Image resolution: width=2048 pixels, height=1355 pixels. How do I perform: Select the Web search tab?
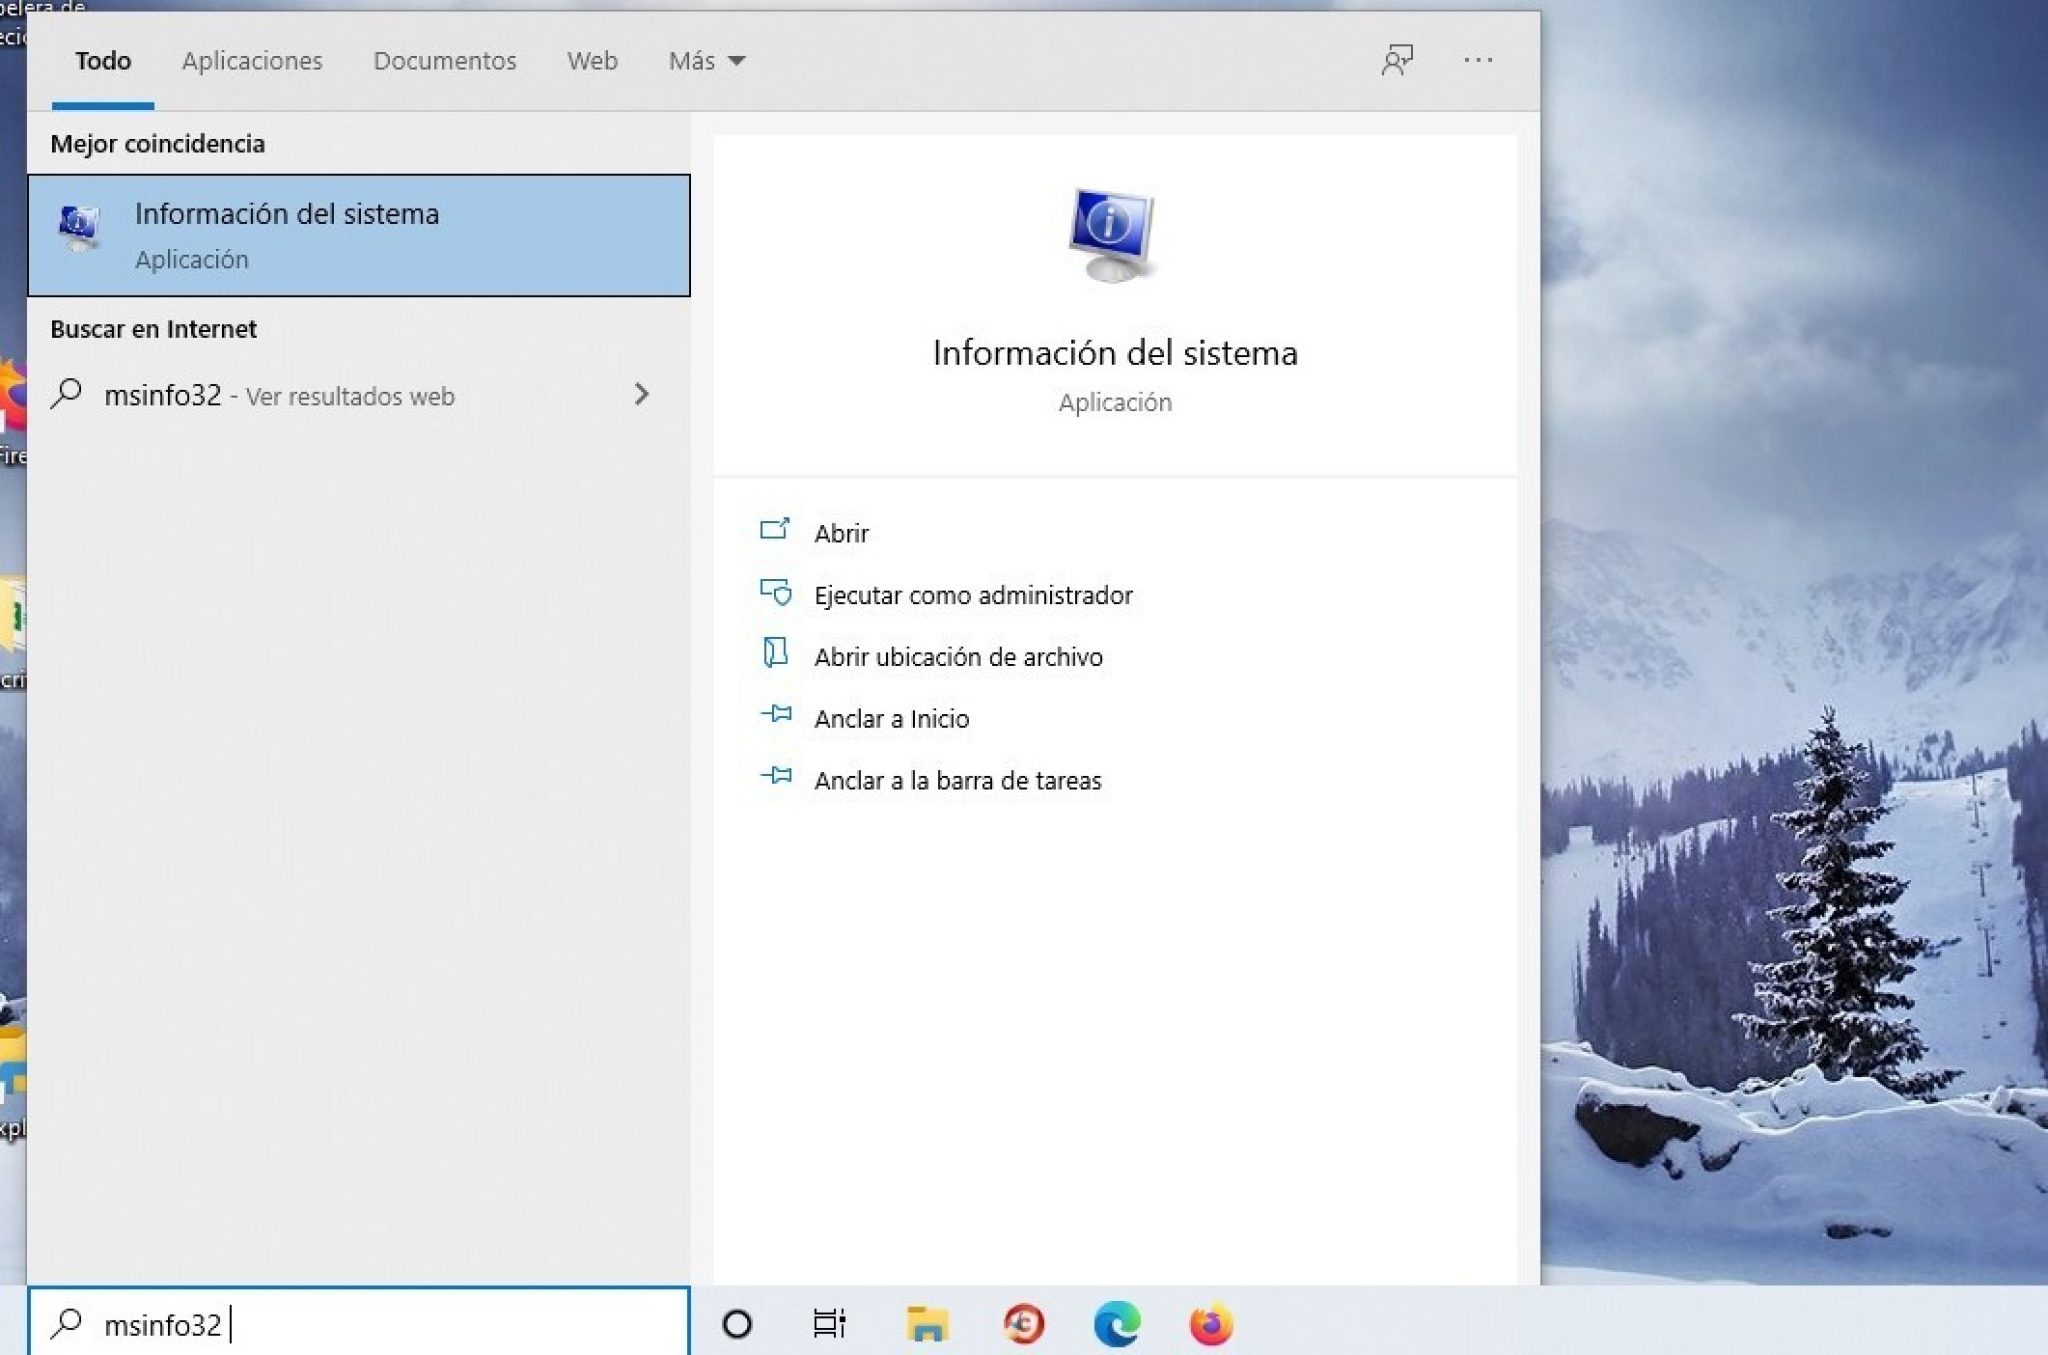[592, 61]
